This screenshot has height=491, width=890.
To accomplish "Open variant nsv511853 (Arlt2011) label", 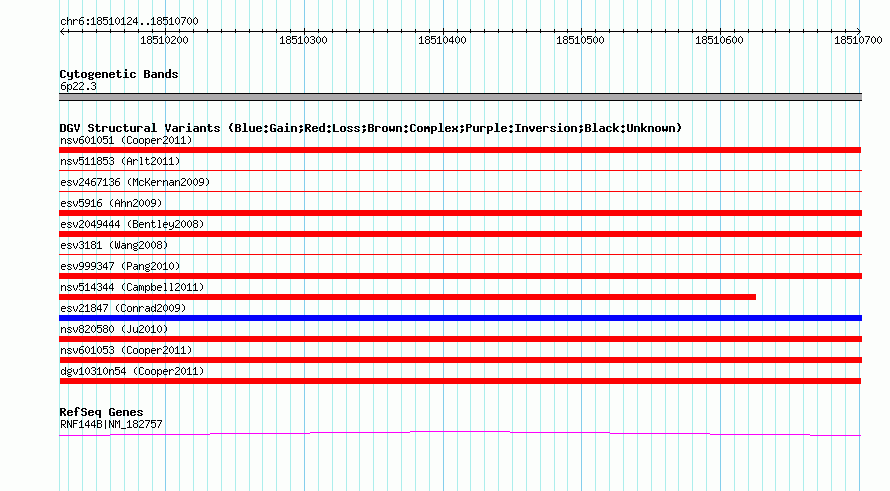I will coord(120,161).
